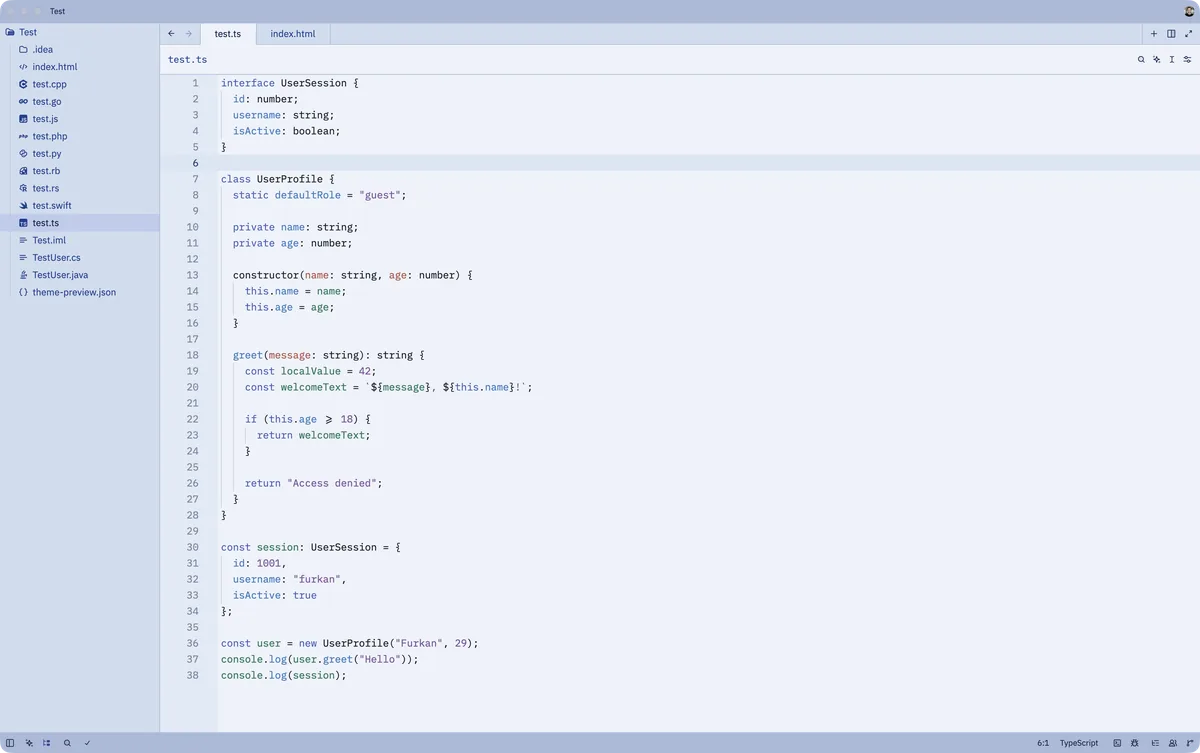Screen dimensions: 1200x753
Task: Open theme-preview.json in the file tree
Action: pyautogui.click(x=80, y=292)
